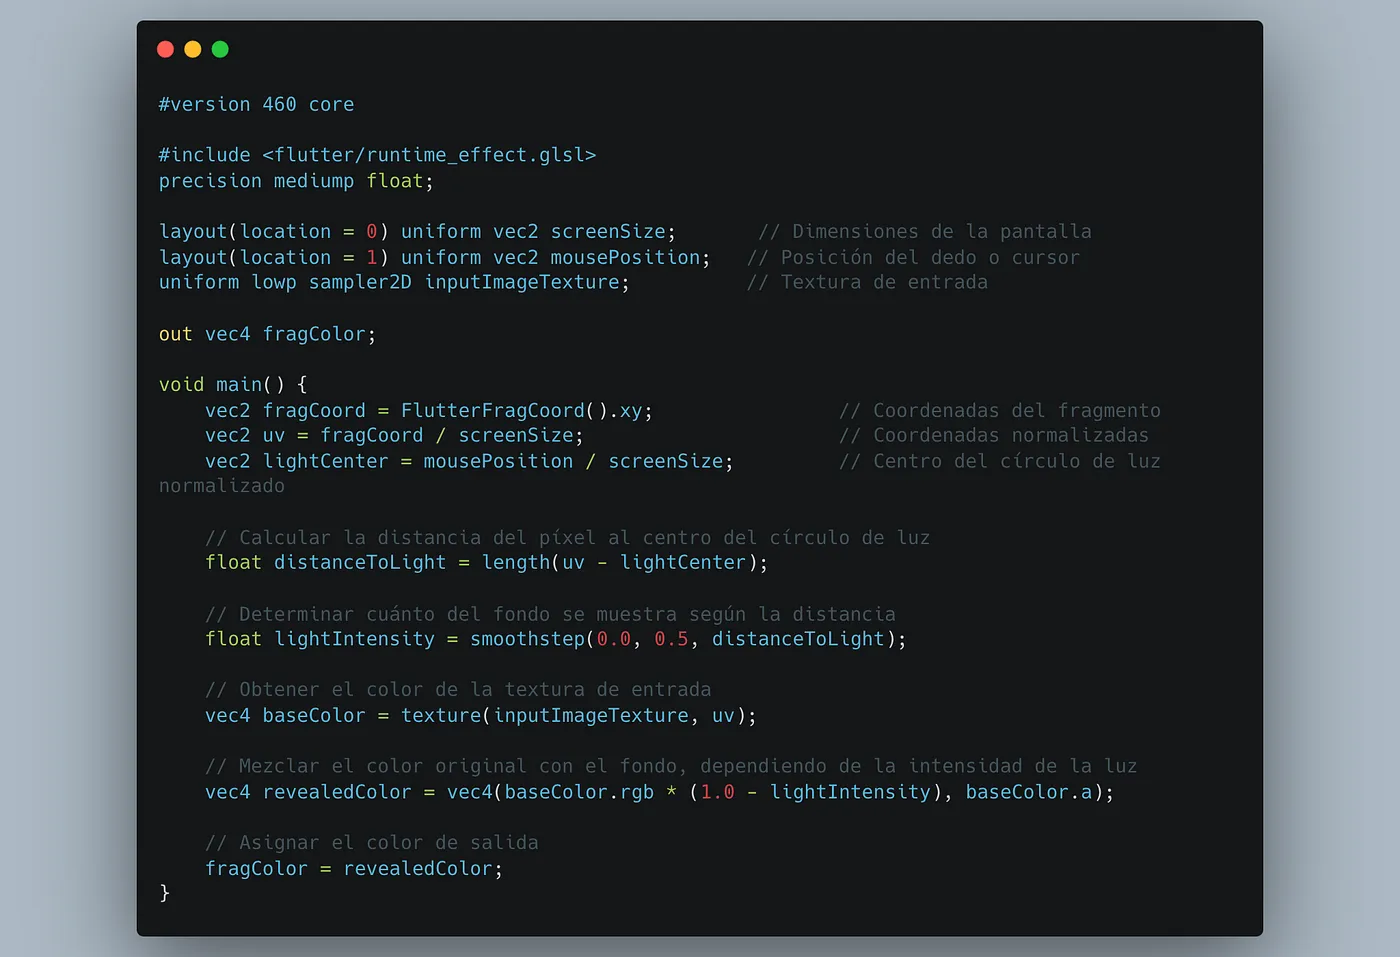The height and width of the screenshot is (957, 1400).
Task: Click the 'mediump' precision keyword
Action: pyautogui.click(x=314, y=181)
